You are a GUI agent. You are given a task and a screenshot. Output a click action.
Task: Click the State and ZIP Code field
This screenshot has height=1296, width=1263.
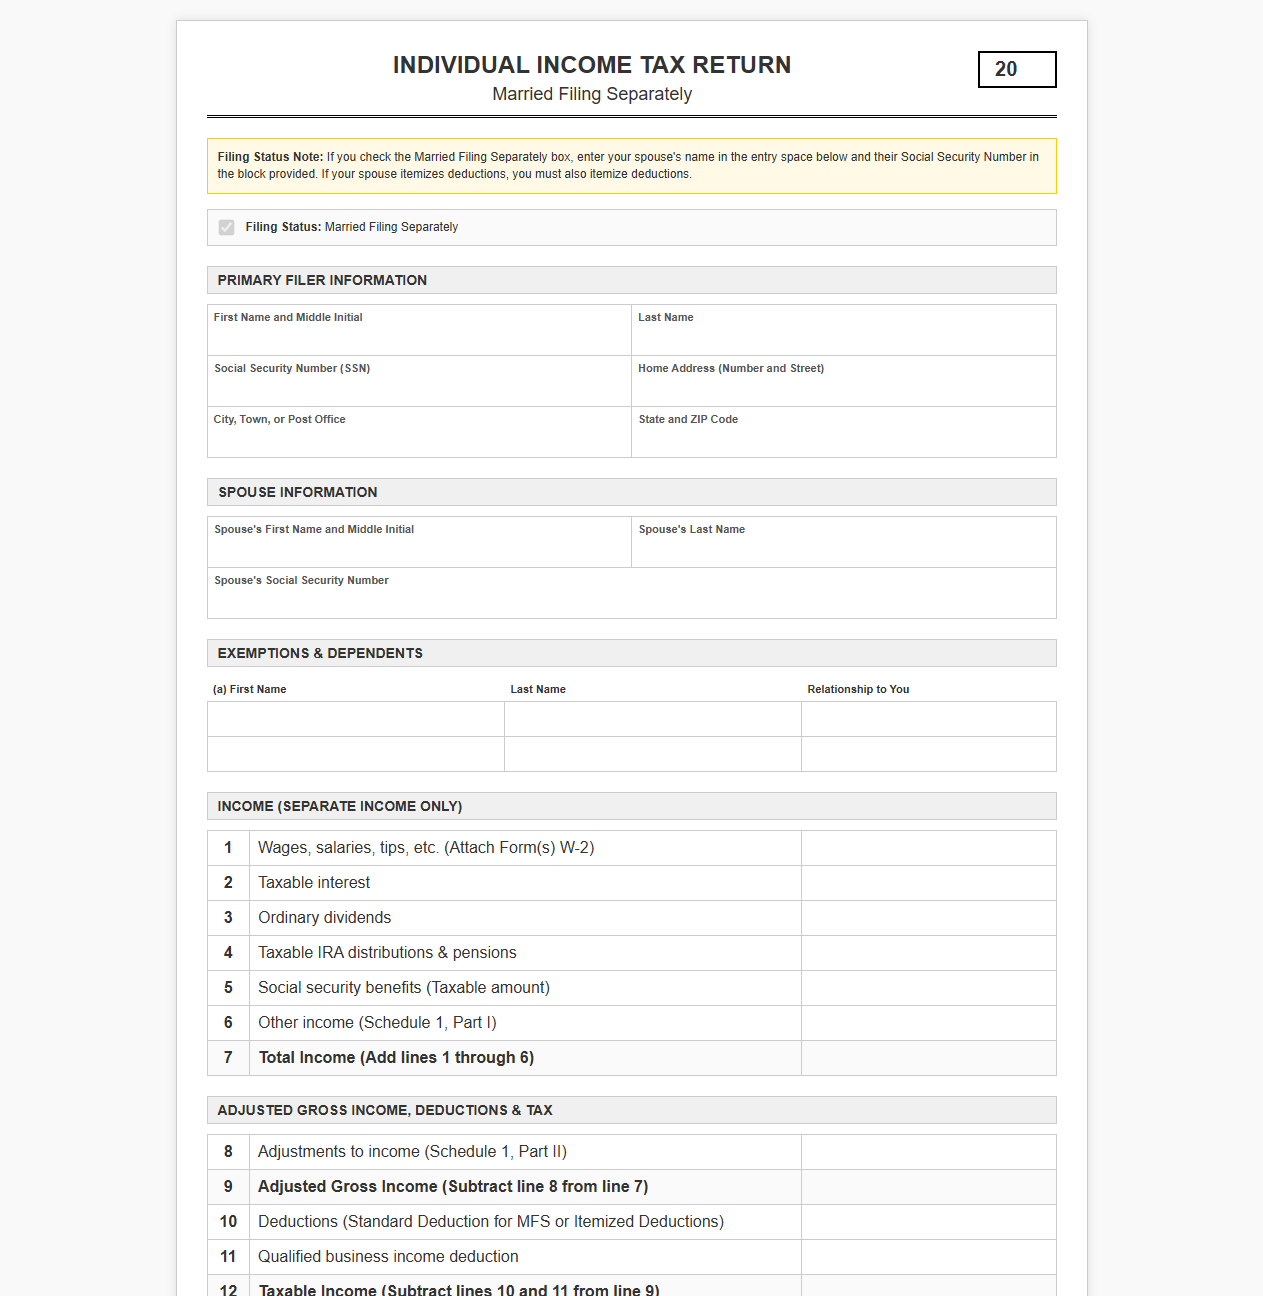point(844,432)
